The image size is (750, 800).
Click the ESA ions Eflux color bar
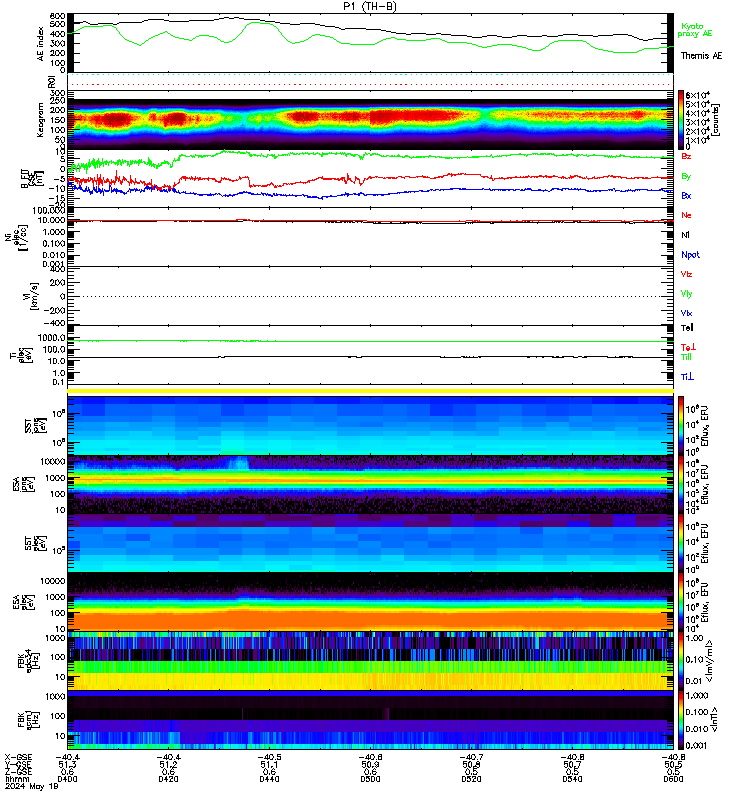pos(681,485)
